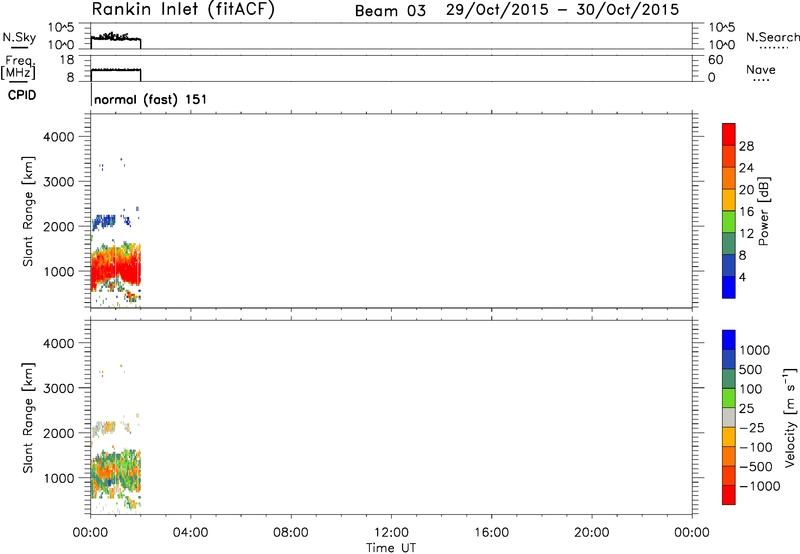Image resolution: width=800 pixels, height=554 pixels.
Task: Click the red top of power colorbar
Action: click(729, 134)
